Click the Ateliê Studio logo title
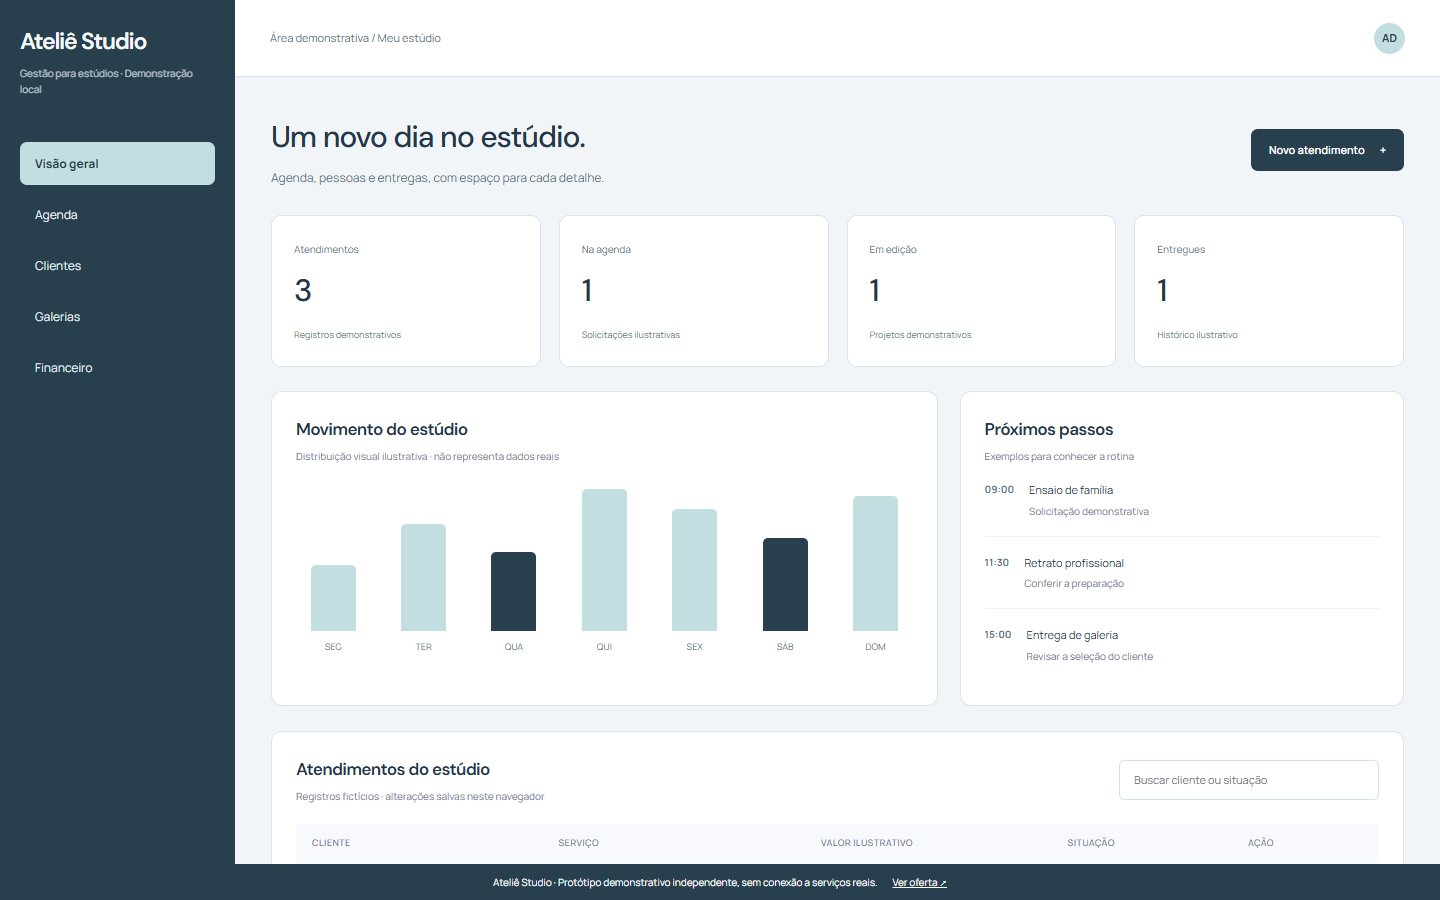1440x900 pixels. click(x=84, y=41)
